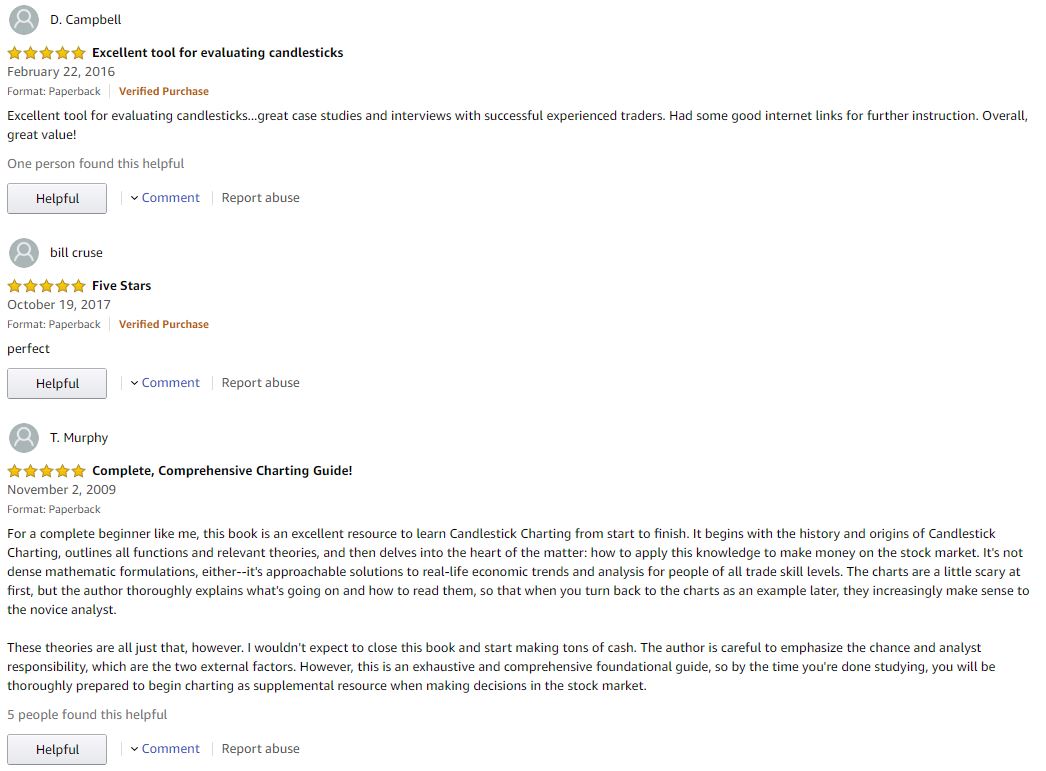Open 'Excellent tool for evaluating candlesticks' review title
1046x771 pixels.
tap(217, 53)
